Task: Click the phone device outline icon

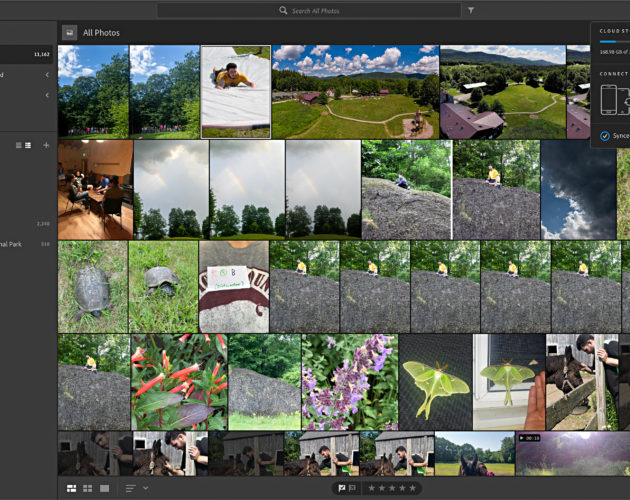Action: coord(608,100)
